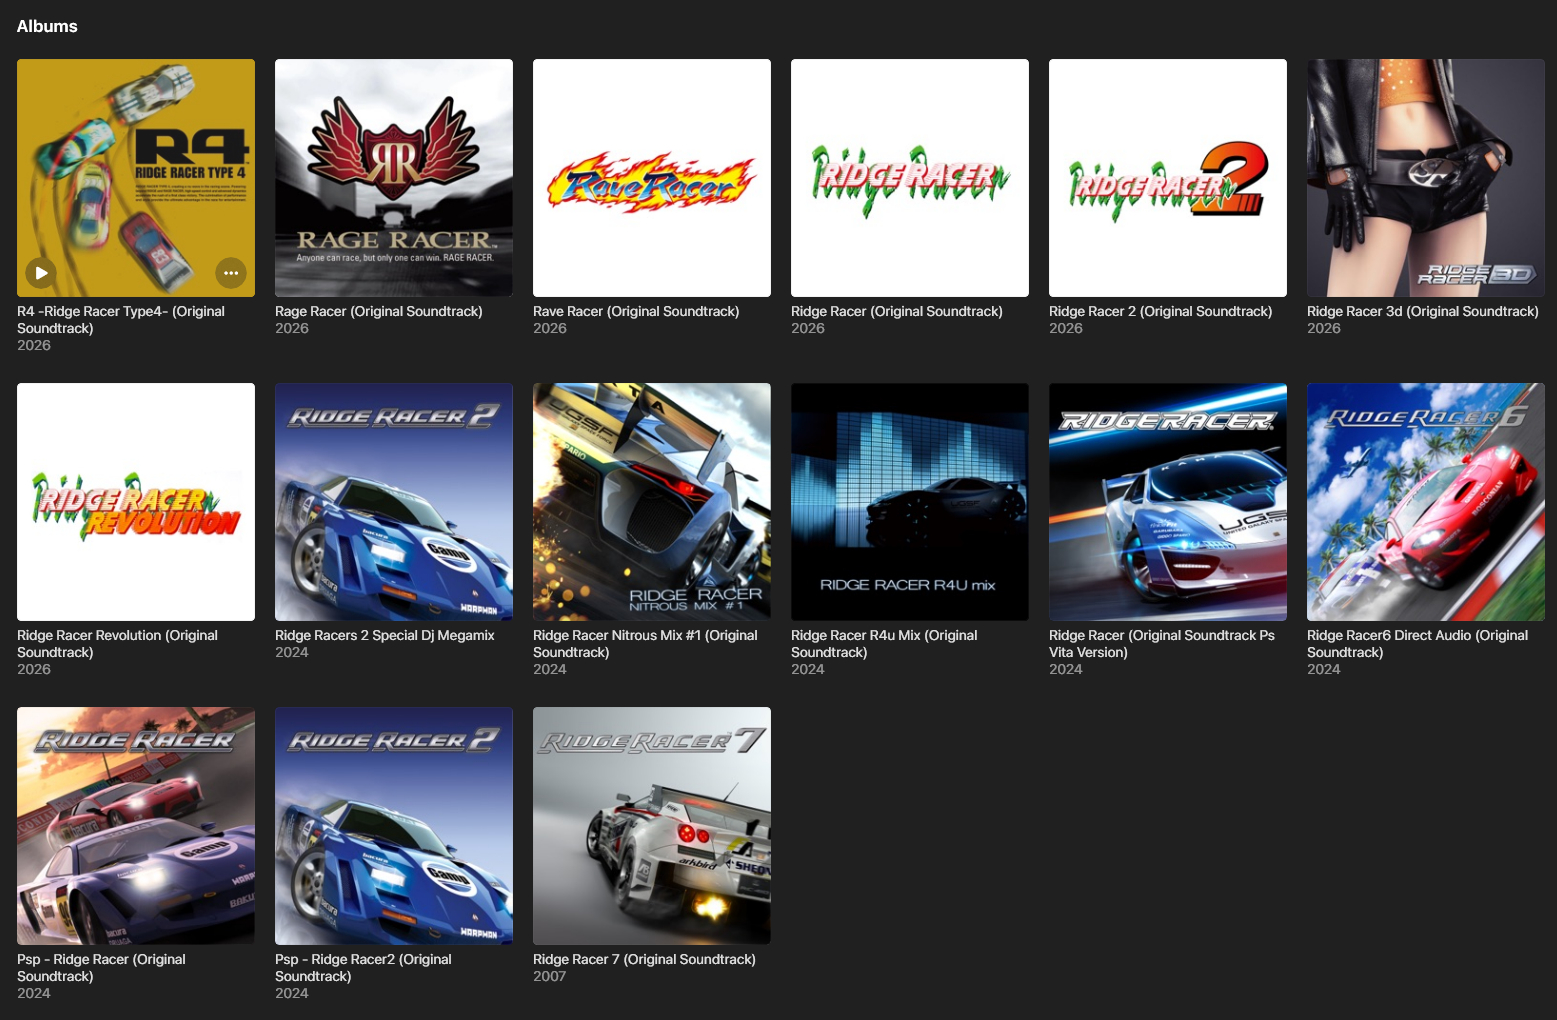
Task: Select the Ridge Racer Ps Vita album artwork
Action: [1167, 501]
